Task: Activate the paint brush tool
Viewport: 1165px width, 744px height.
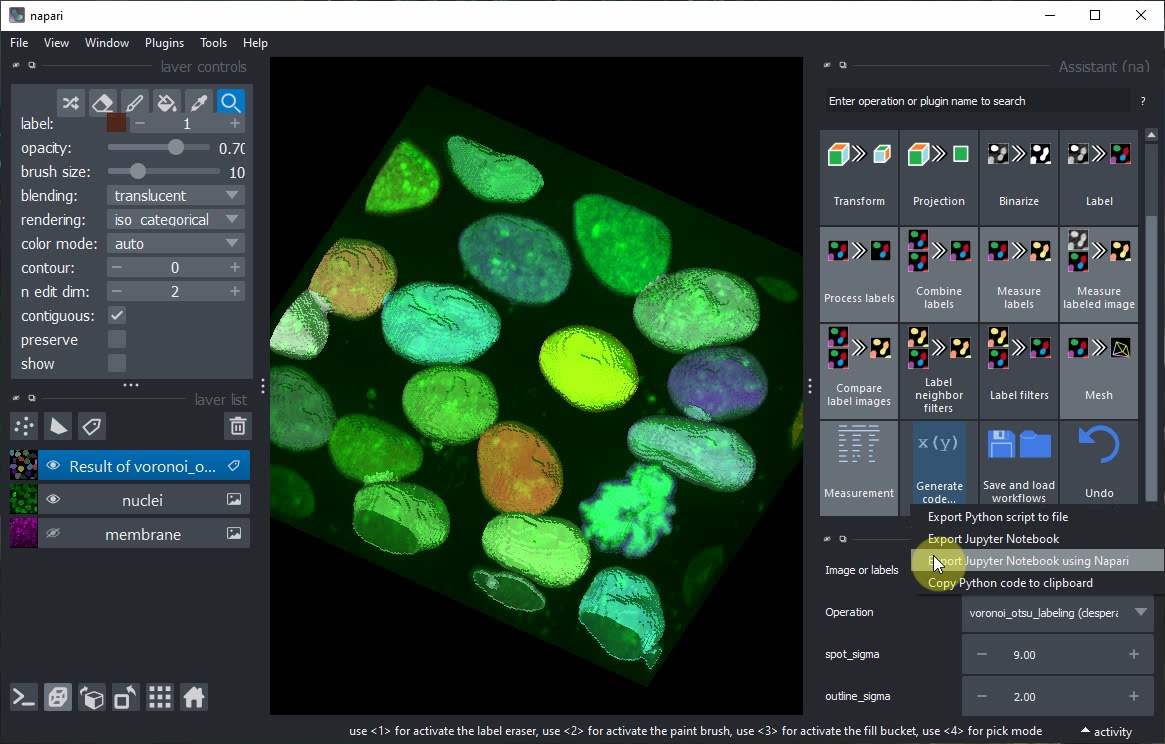Action: [134, 103]
